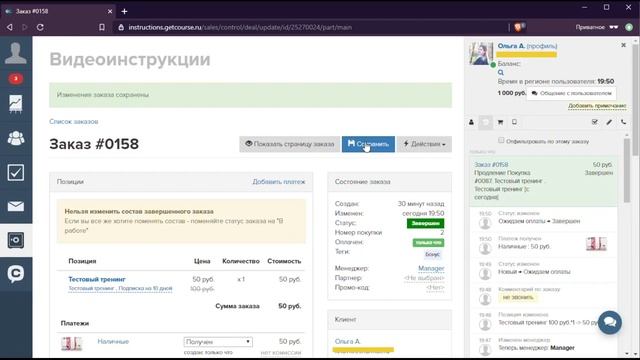640x360 pixels.
Task: Open a new browser tab
Action: (124, 11)
